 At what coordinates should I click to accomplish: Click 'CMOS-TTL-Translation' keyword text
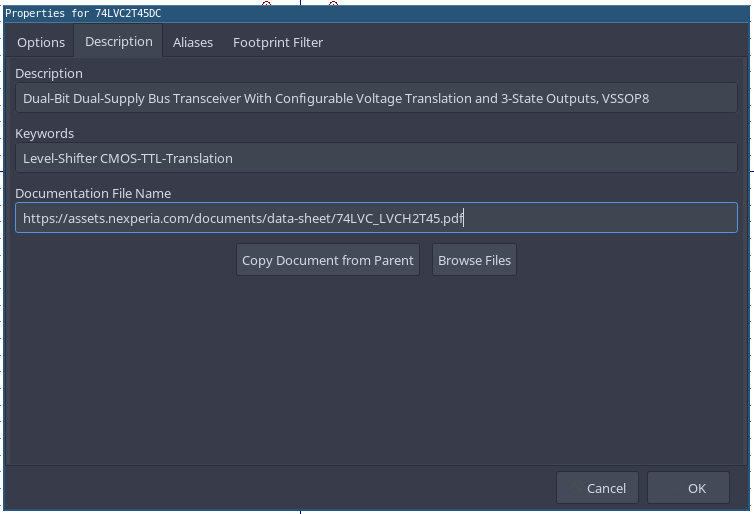(167, 158)
